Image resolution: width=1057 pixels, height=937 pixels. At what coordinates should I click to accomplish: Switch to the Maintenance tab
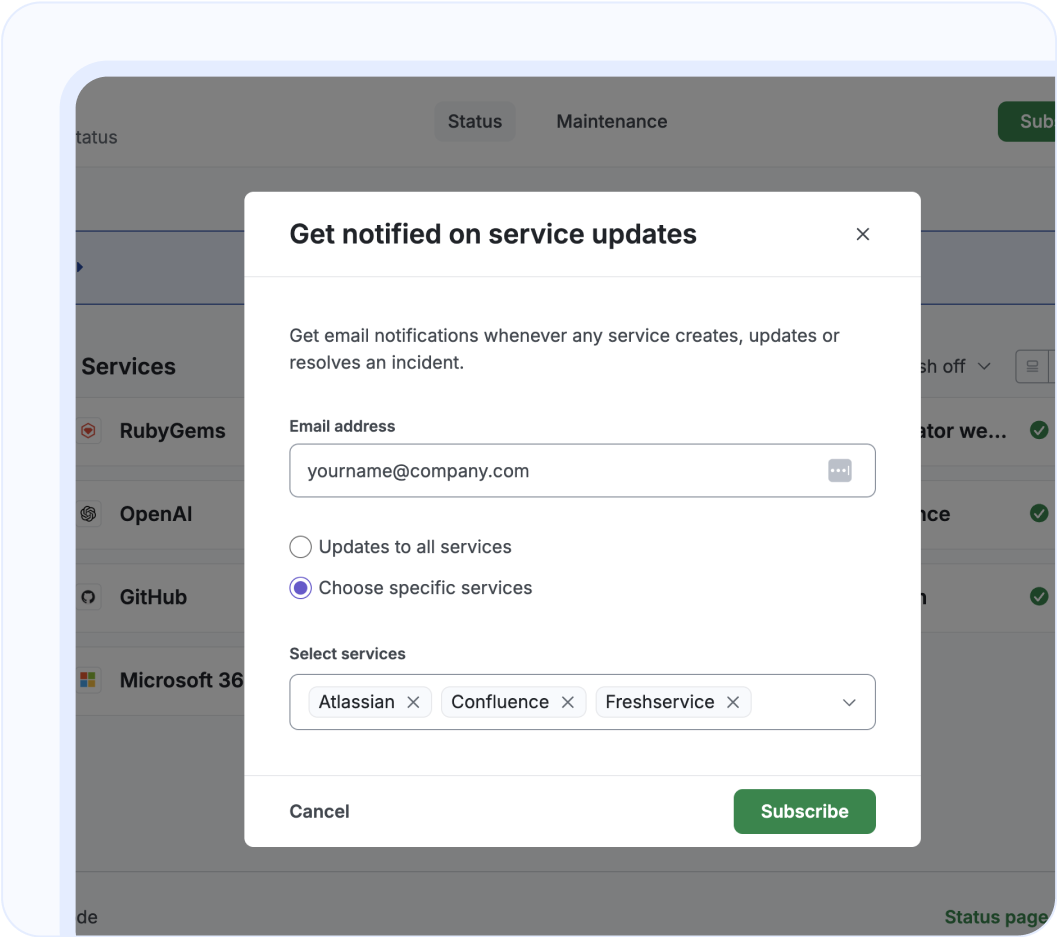click(611, 121)
